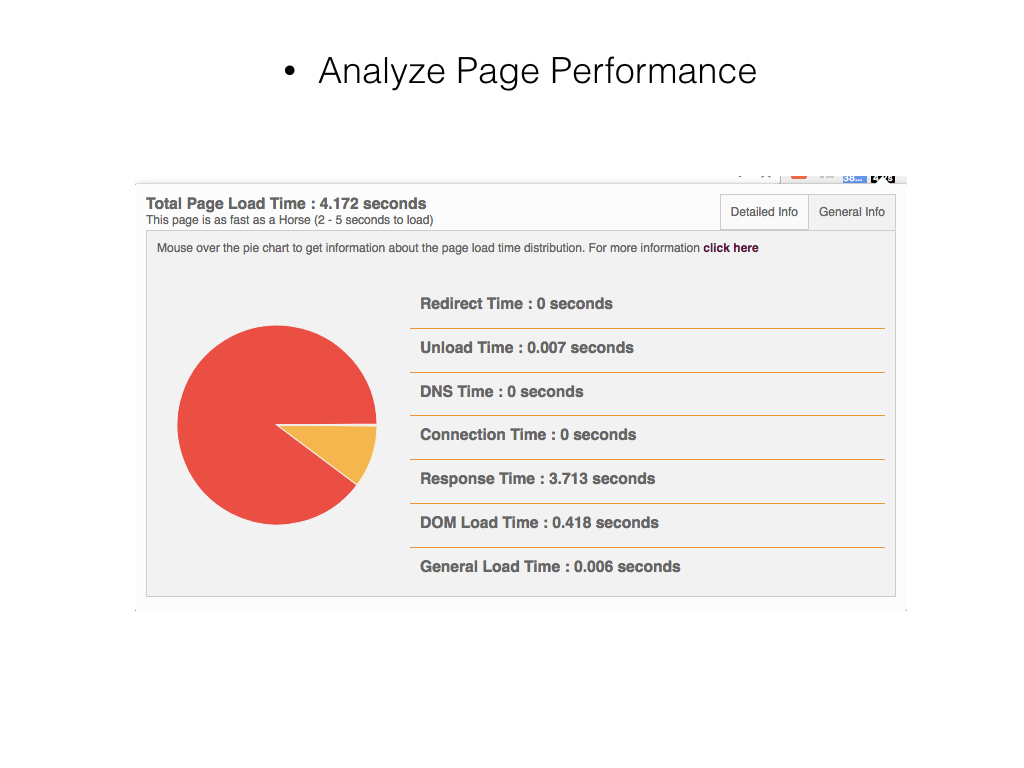
Task: Switch to the General Info tab
Action: click(852, 212)
